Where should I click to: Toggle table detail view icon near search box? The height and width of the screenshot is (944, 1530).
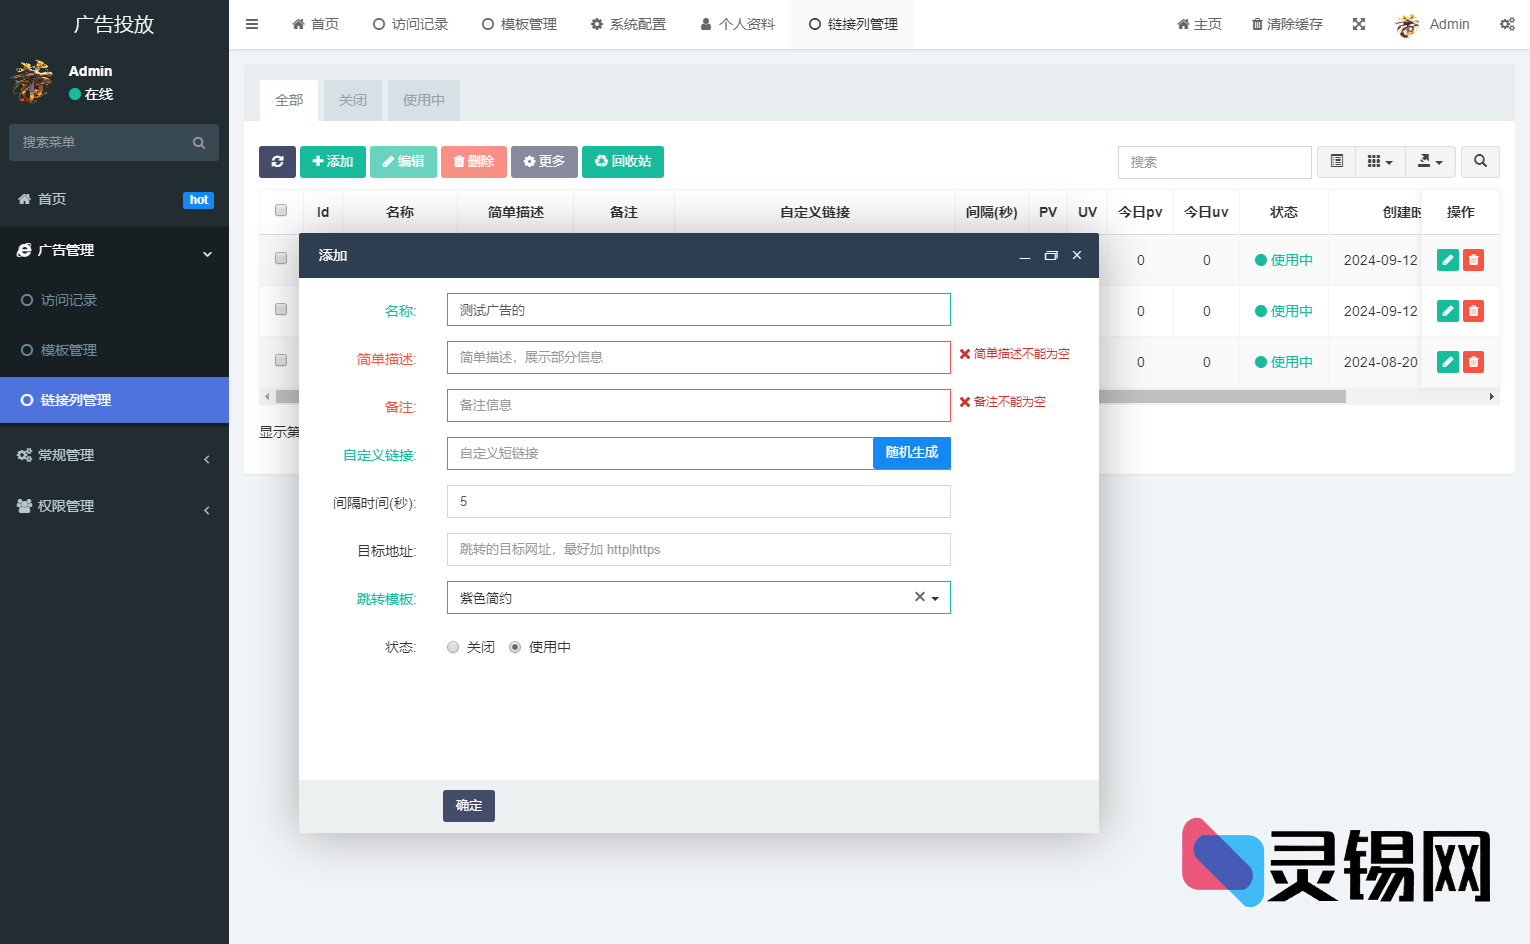pos(1336,161)
